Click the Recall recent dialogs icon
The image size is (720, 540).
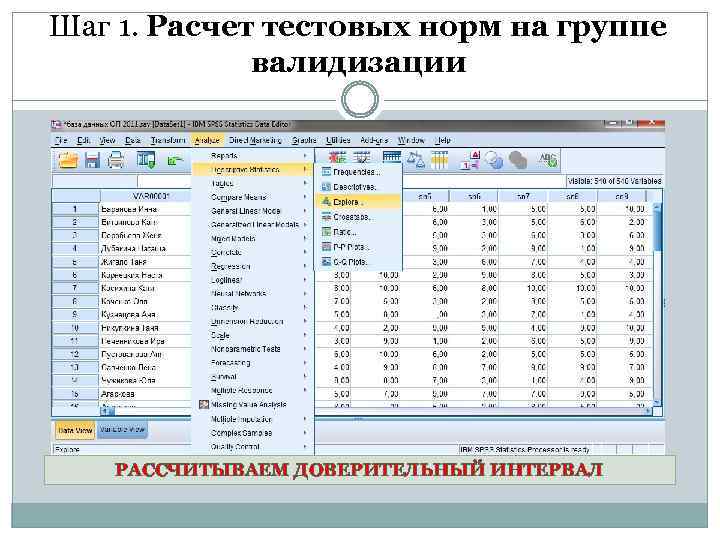[x=146, y=160]
